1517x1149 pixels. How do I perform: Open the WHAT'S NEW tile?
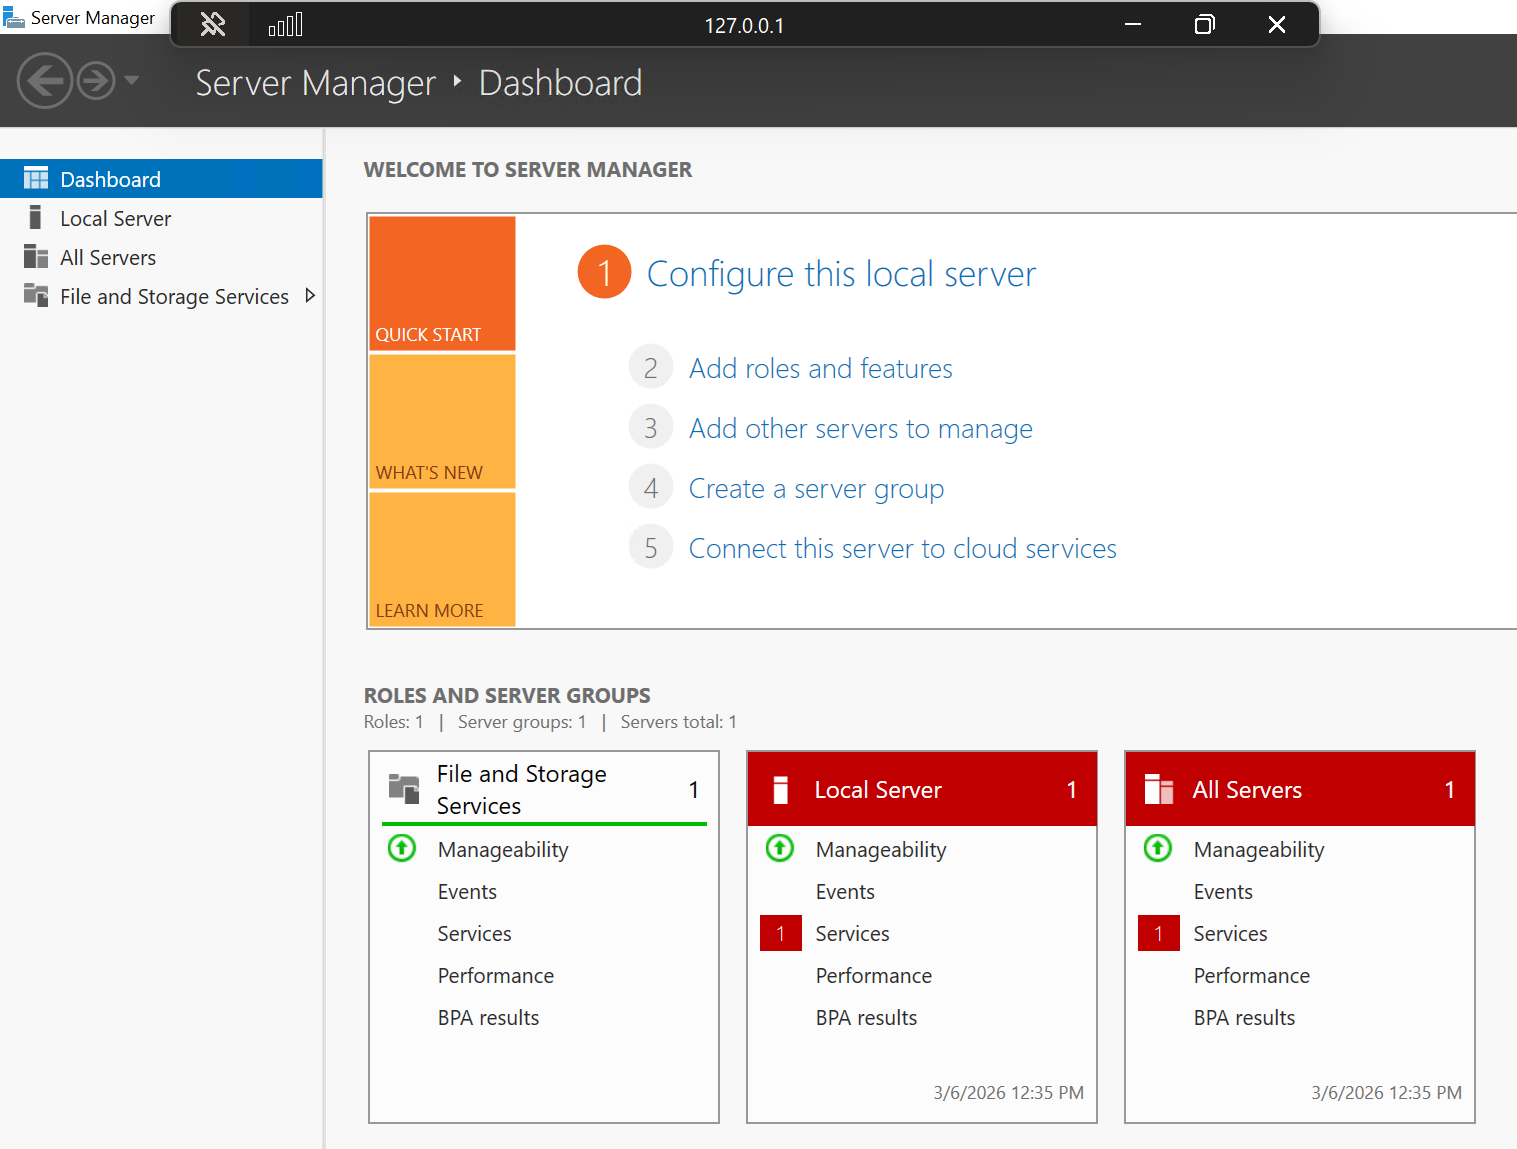click(442, 422)
